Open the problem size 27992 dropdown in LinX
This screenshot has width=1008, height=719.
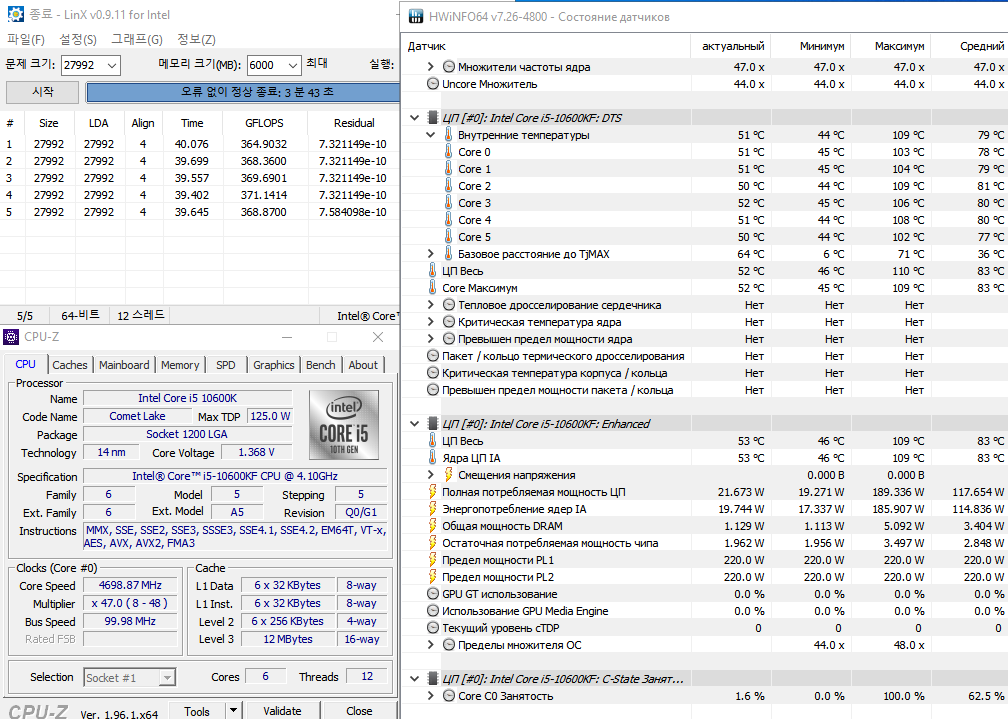coord(111,65)
